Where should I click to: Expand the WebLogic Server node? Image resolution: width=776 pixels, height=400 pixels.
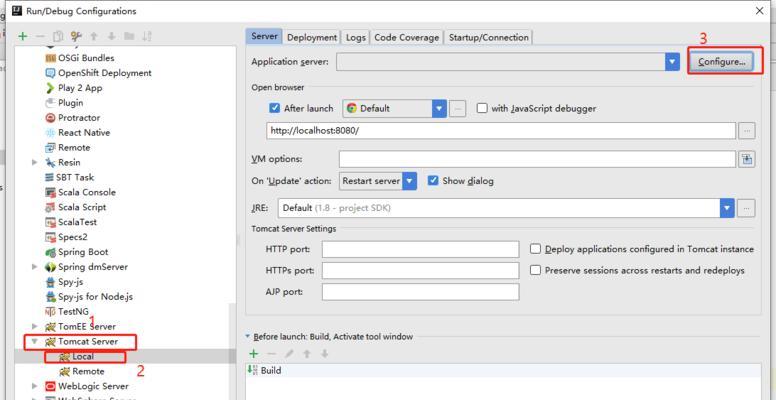click(x=35, y=386)
